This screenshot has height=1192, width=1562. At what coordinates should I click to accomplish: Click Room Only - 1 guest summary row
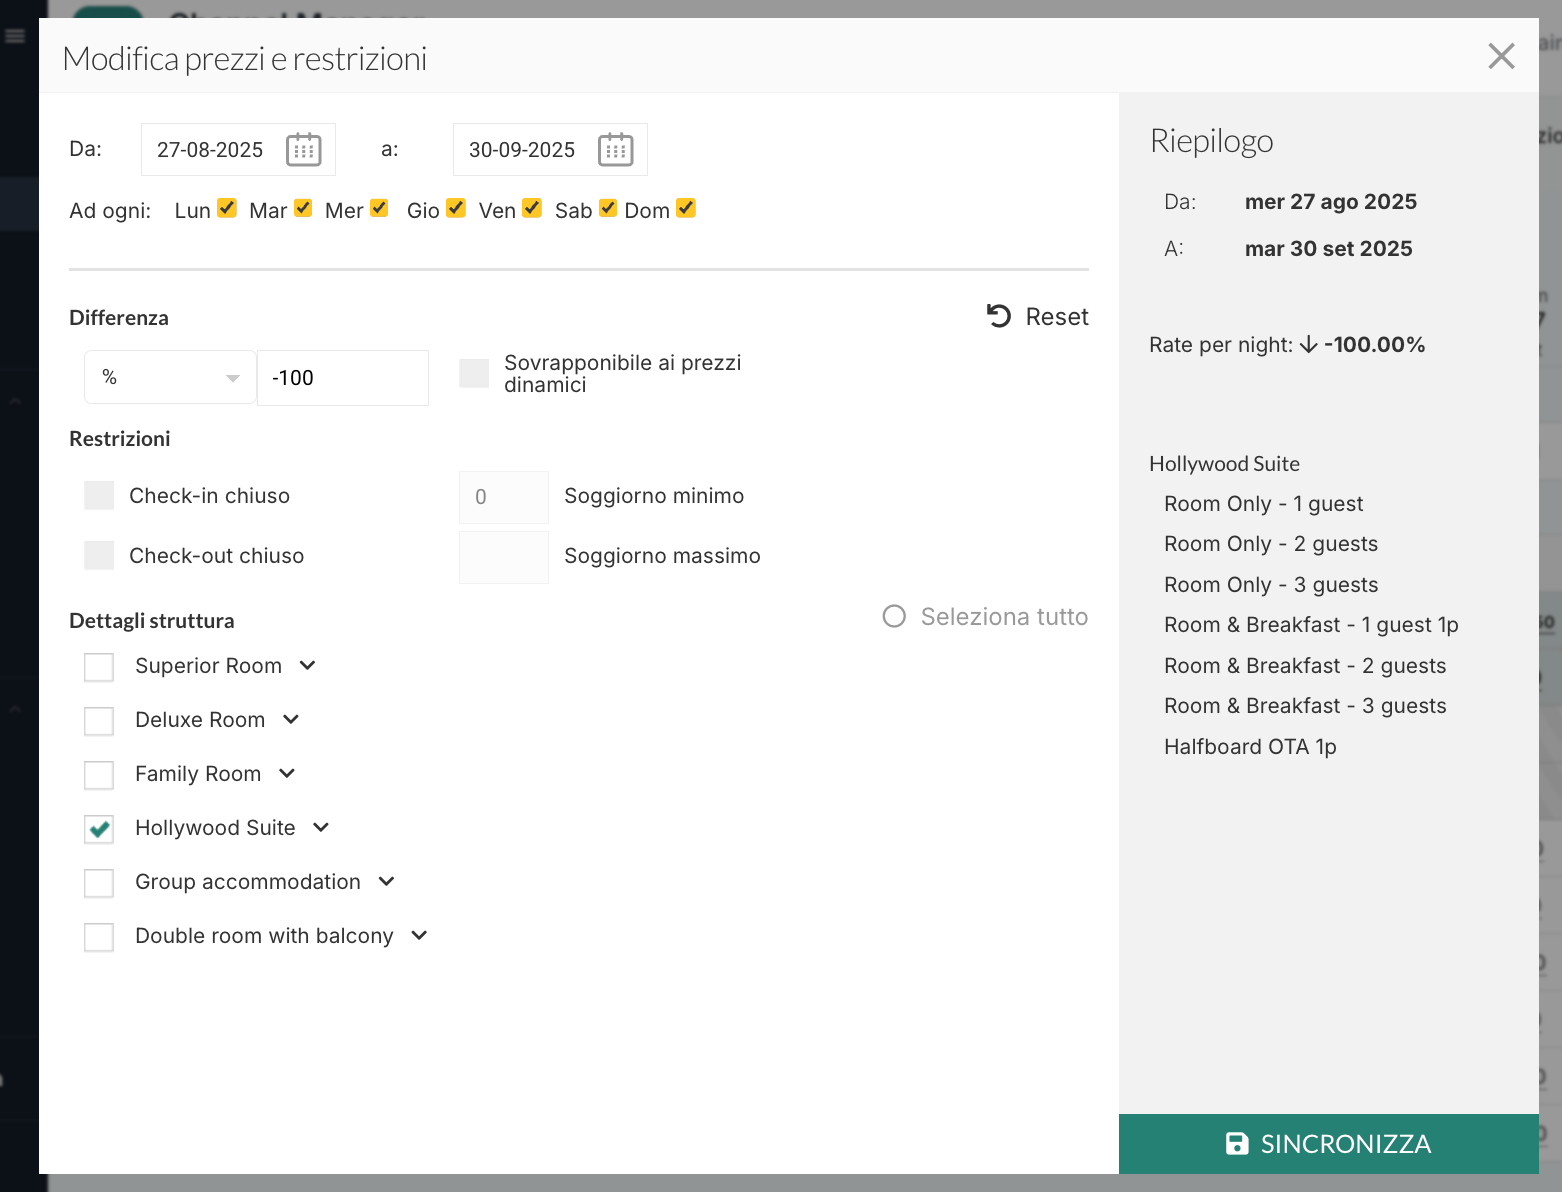click(x=1263, y=504)
